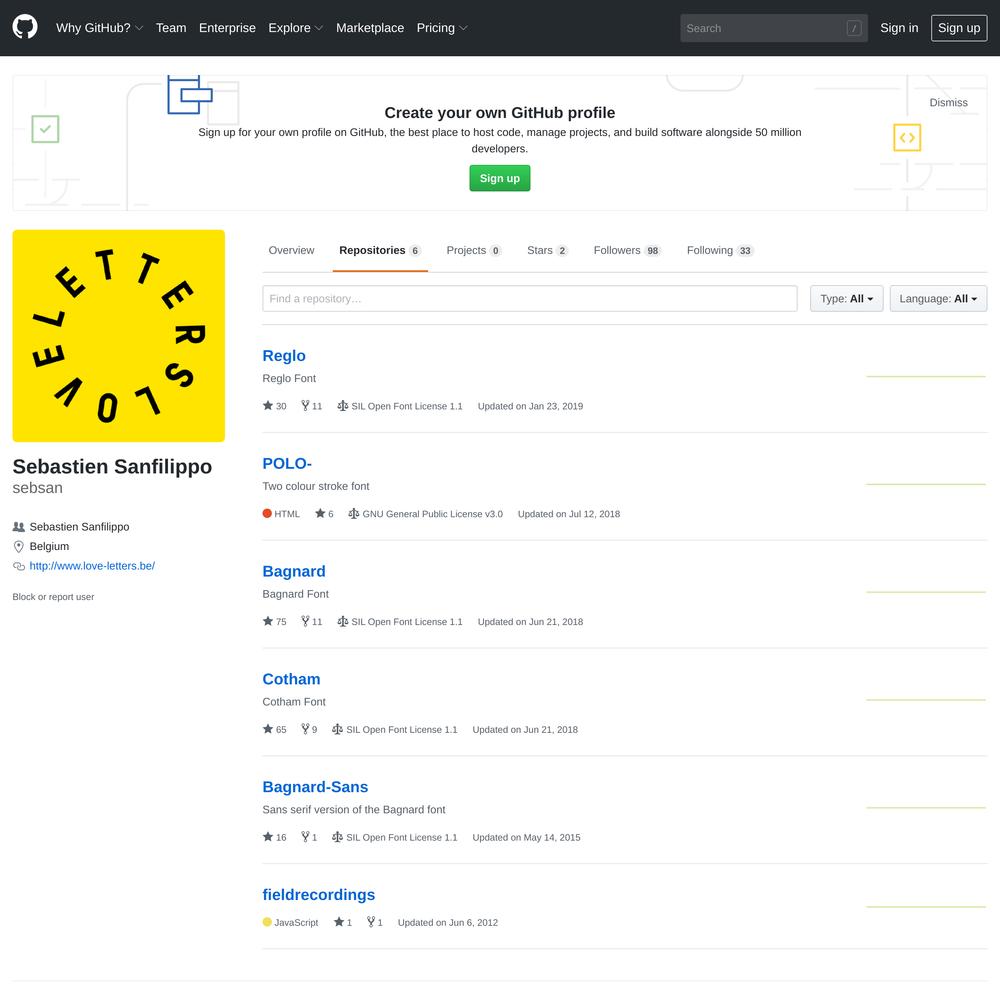This screenshot has height=1000, width=1000.
Task: Focus the Find a repository field
Action: [x=530, y=298]
